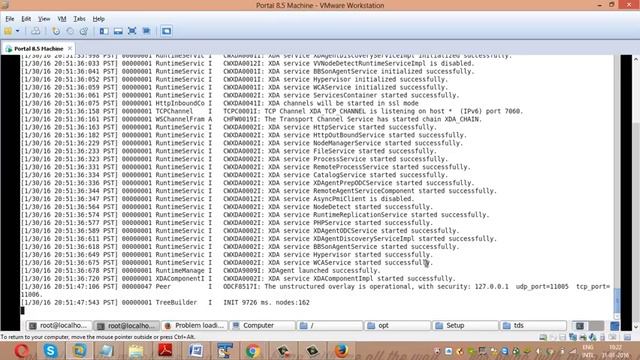
Task: Open Adobe Reader from the taskbar
Action: (x=165, y=351)
